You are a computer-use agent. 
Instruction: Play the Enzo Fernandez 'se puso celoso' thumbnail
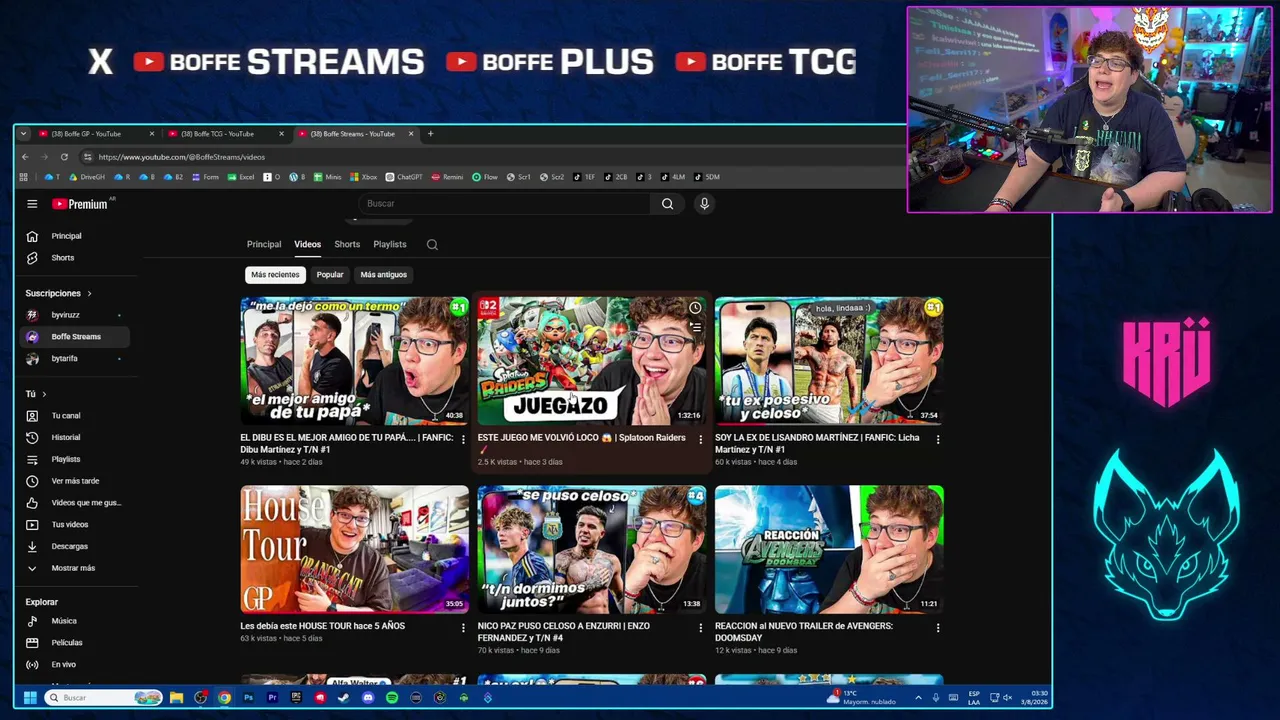[591, 549]
